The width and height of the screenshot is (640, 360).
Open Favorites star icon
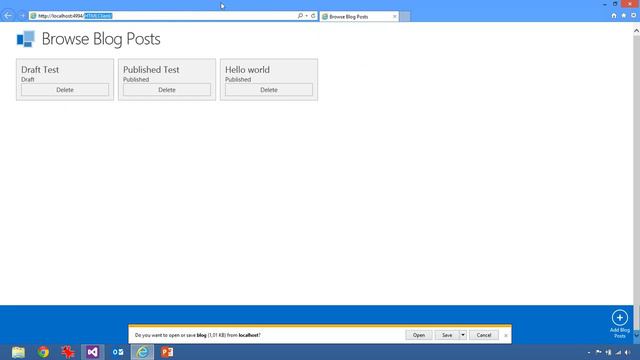[624, 16]
